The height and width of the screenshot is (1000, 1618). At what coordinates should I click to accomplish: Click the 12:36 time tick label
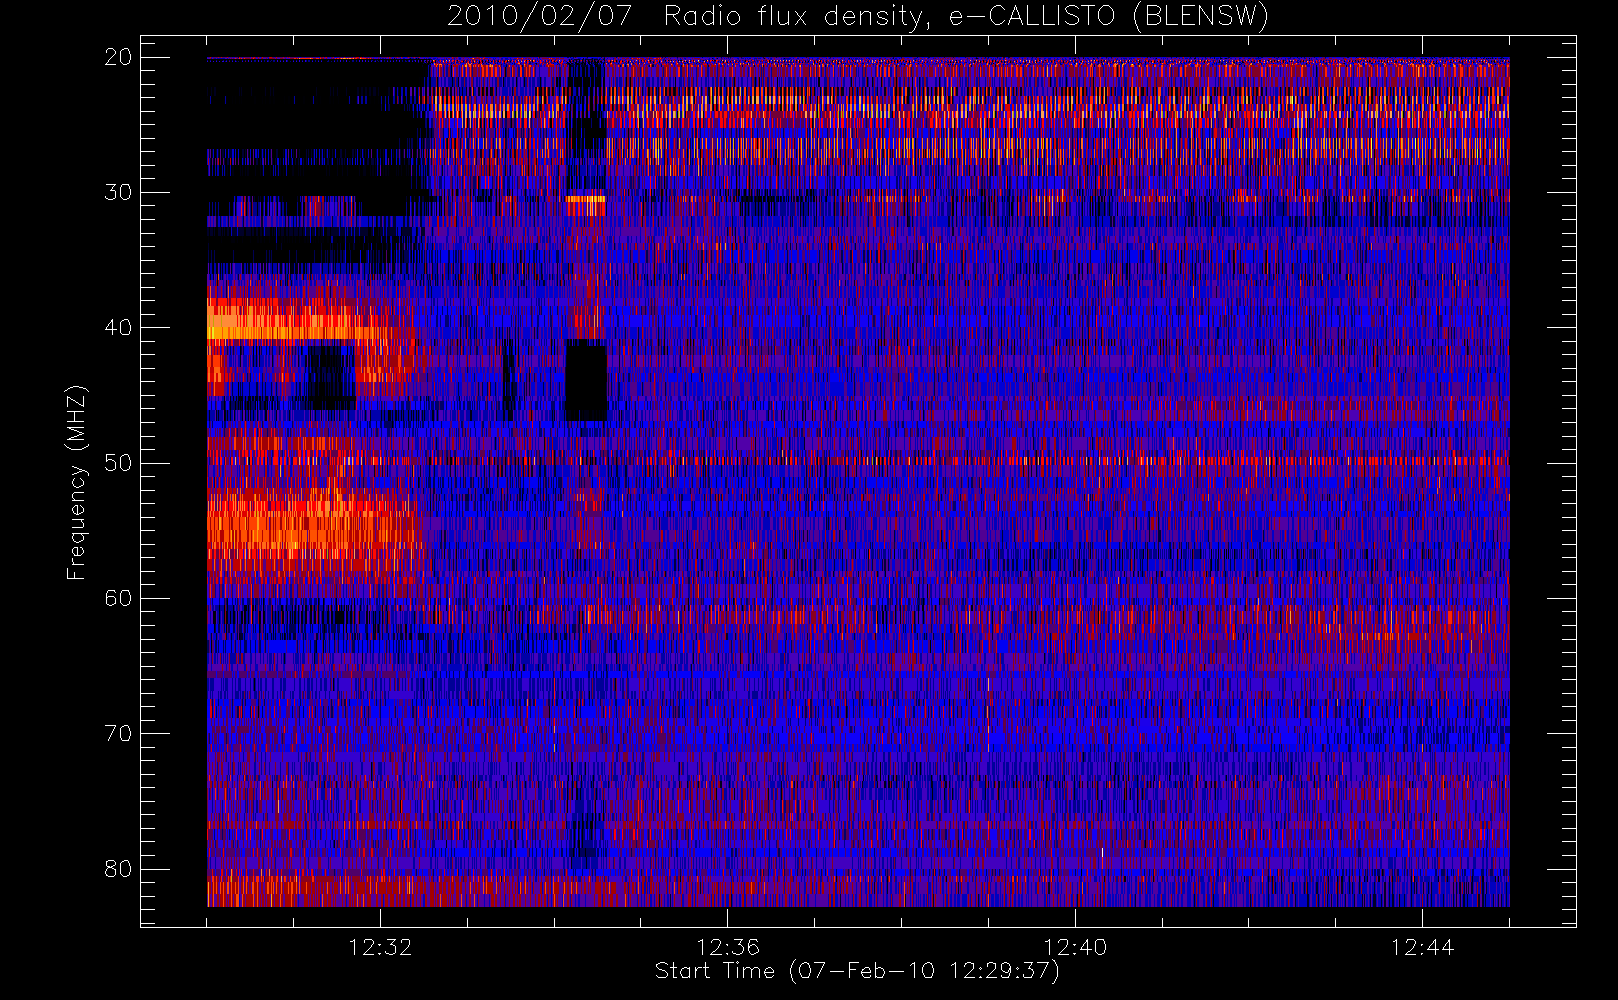[x=727, y=947]
